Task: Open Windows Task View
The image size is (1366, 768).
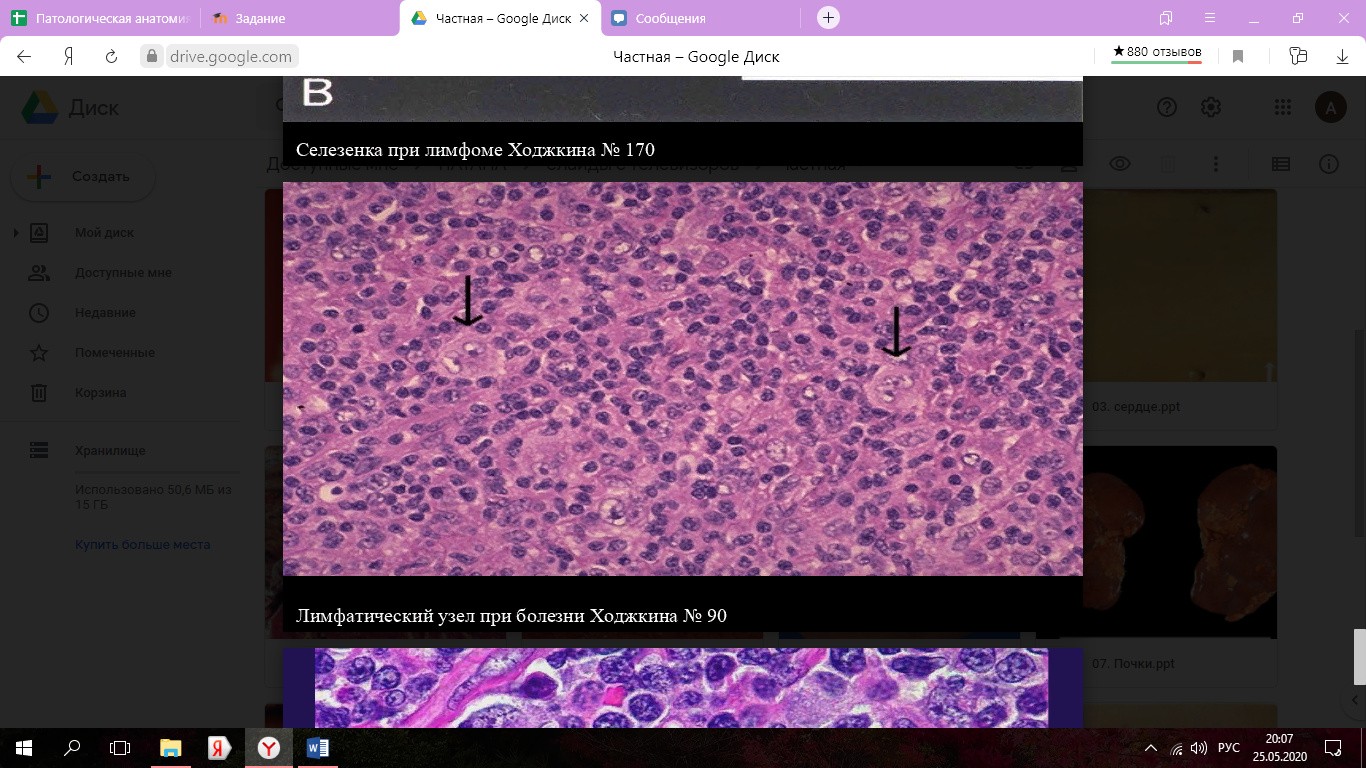Action: (120, 747)
